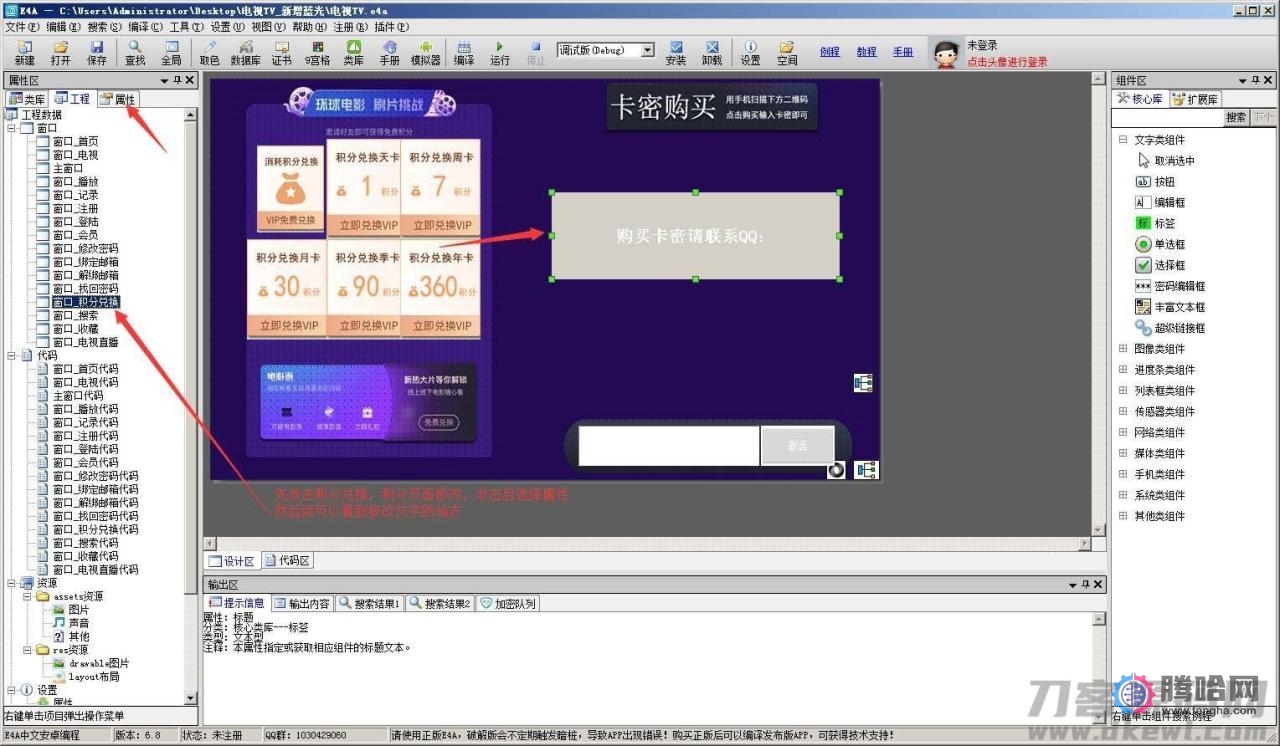The height and width of the screenshot is (746, 1280).
Task: Click the 类库 toolbar icon
Action: click(x=354, y=53)
